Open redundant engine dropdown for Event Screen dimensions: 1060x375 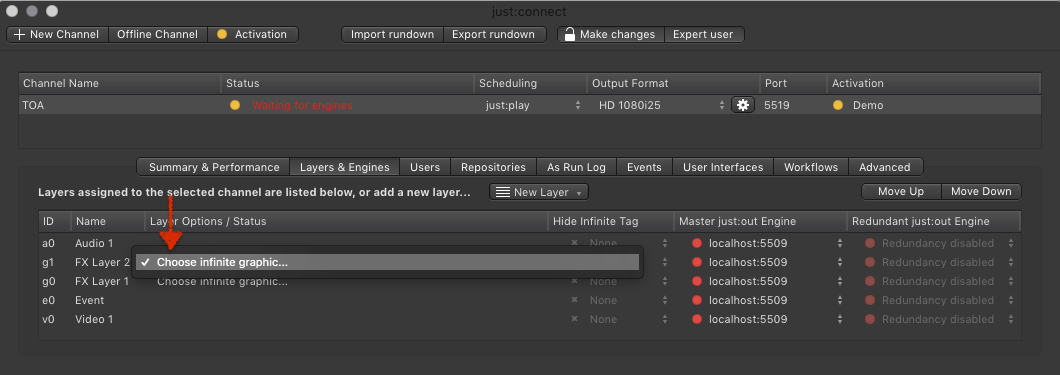(940, 300)
